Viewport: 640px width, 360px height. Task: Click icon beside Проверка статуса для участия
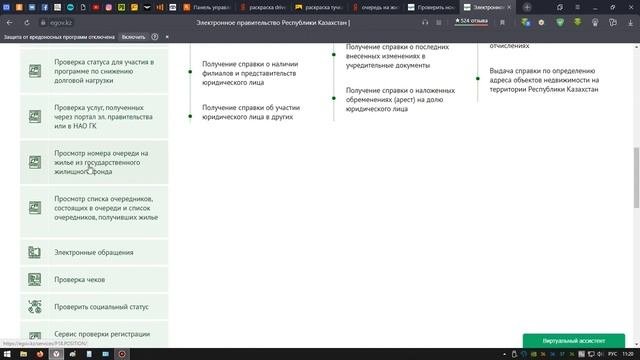pos(35,71)
